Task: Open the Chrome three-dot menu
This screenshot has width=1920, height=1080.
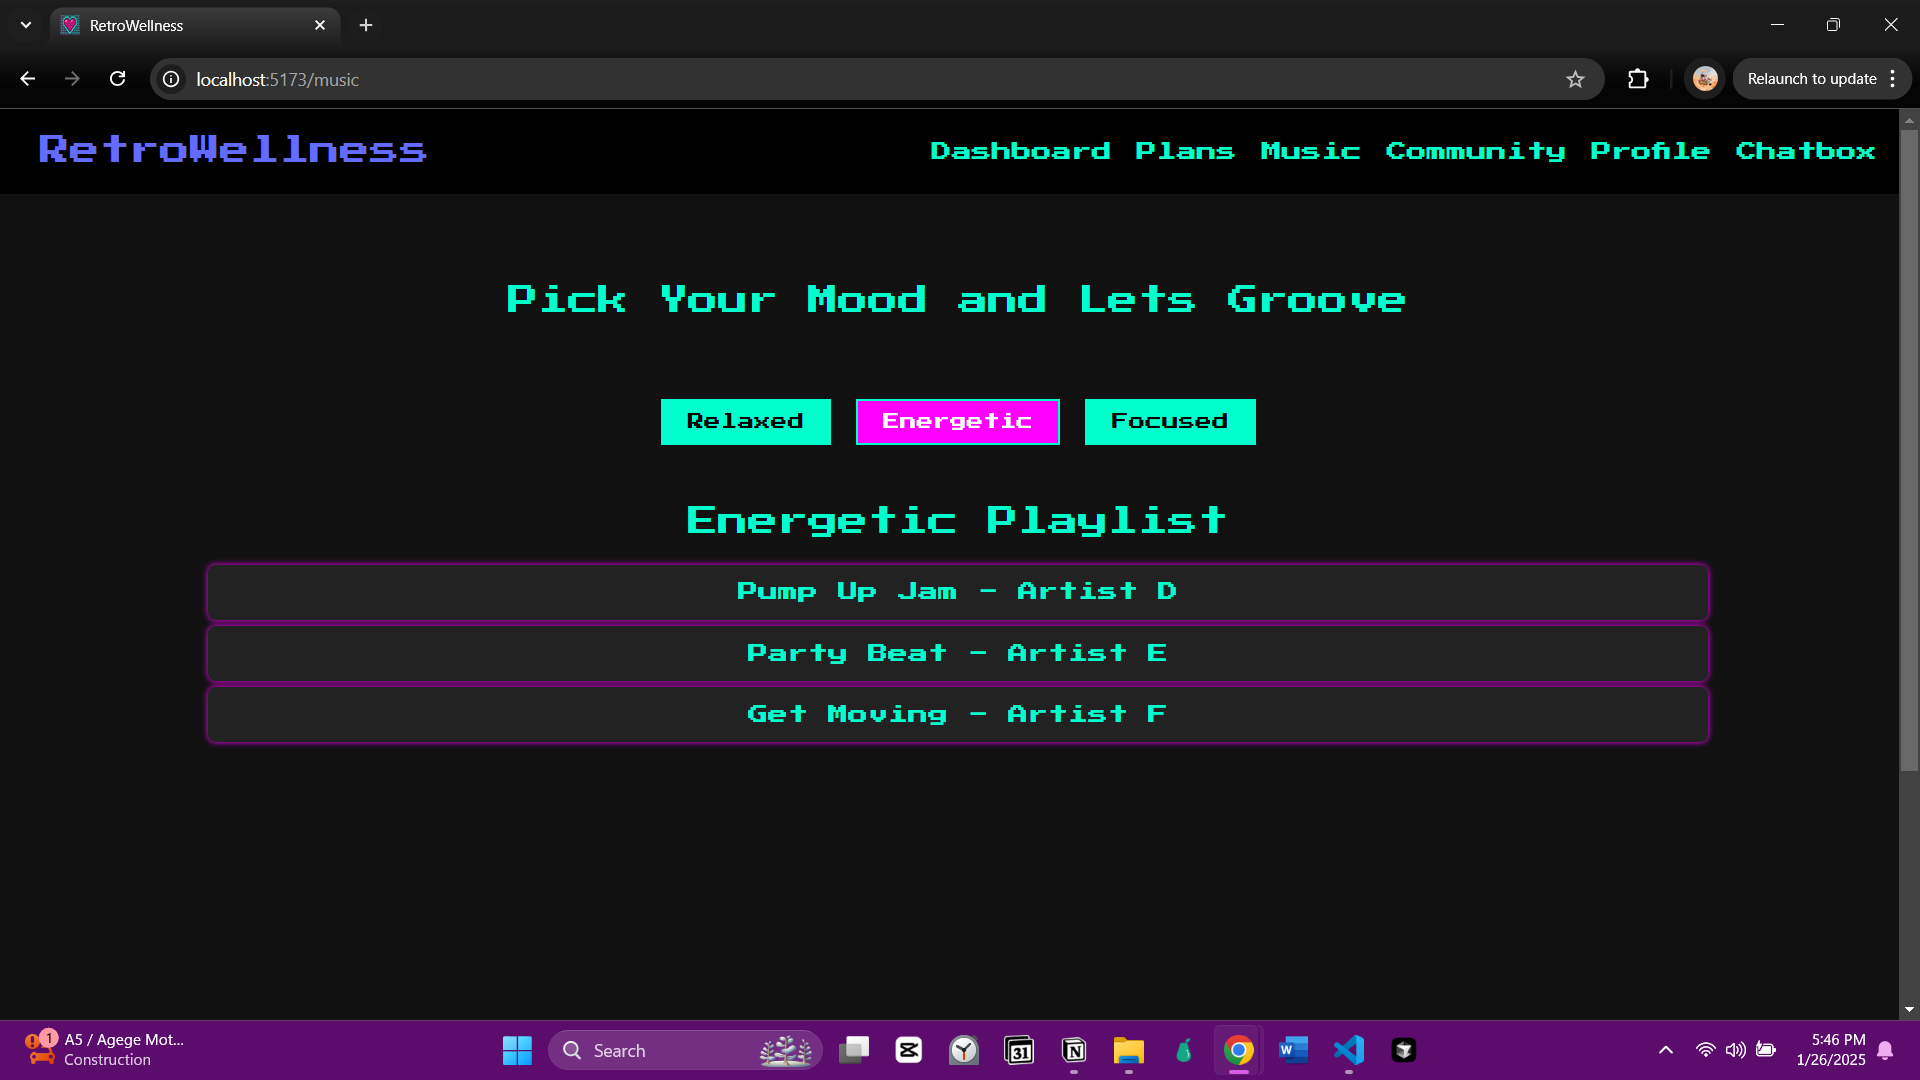Action: pos(1893,79)
